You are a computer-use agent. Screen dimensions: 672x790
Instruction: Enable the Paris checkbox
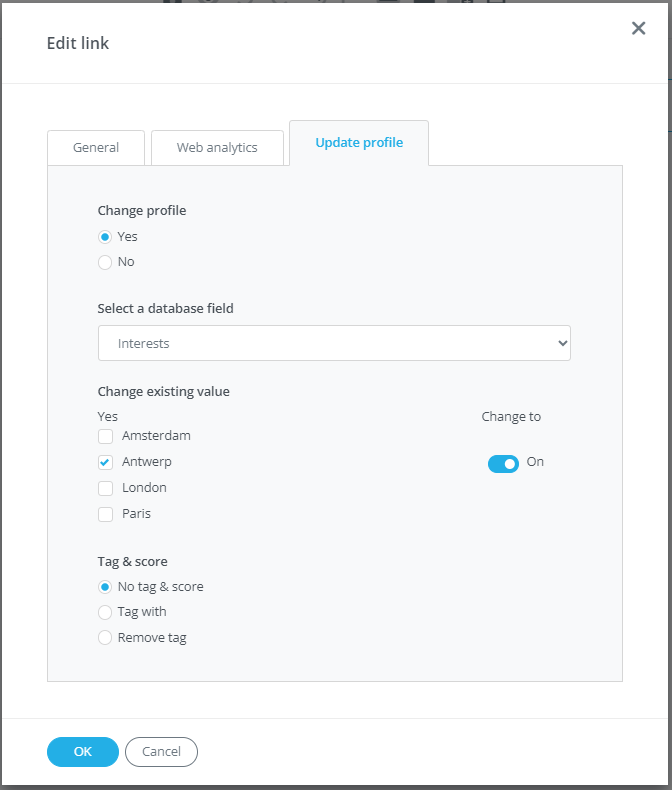click(105, 515)
